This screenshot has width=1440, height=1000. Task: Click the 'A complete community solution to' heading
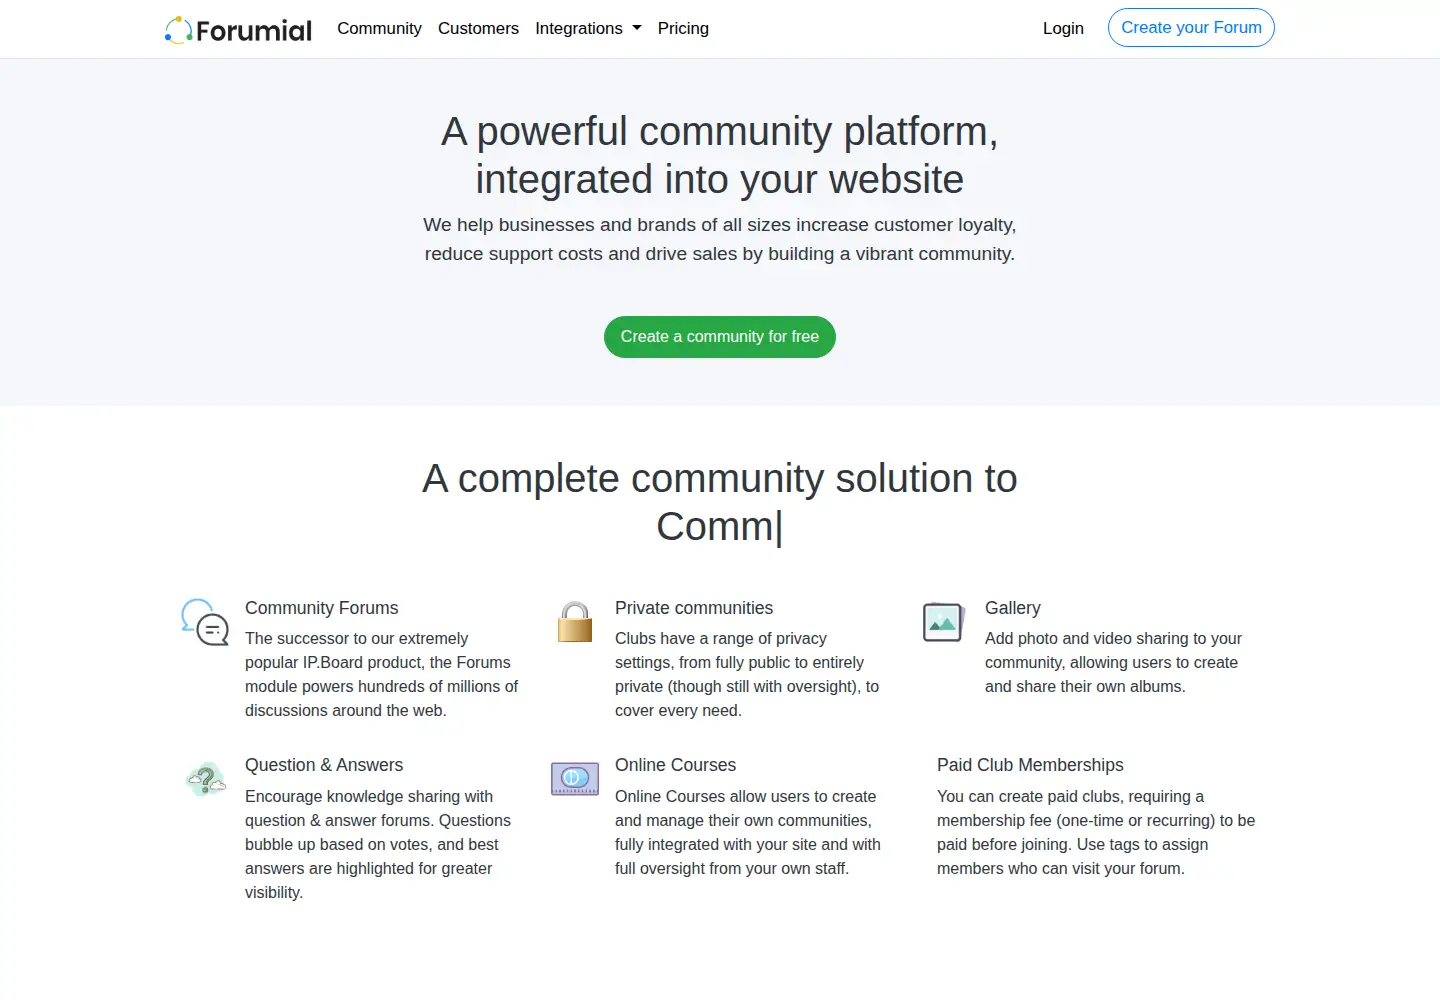tap(720, 503)
